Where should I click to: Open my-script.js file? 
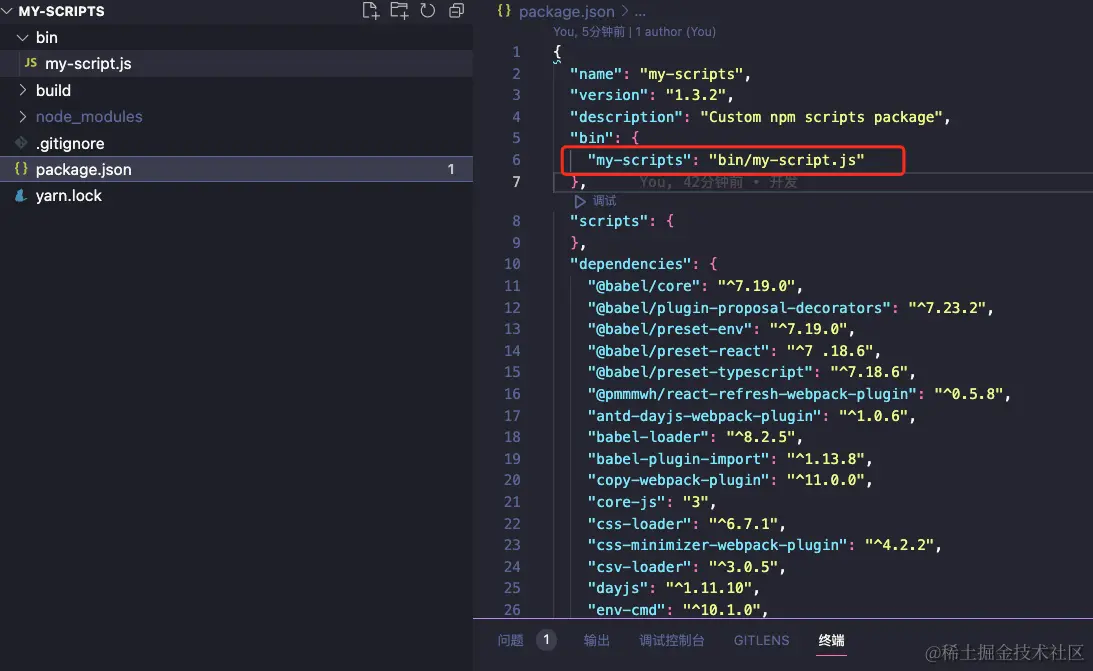tap(89, 63)
